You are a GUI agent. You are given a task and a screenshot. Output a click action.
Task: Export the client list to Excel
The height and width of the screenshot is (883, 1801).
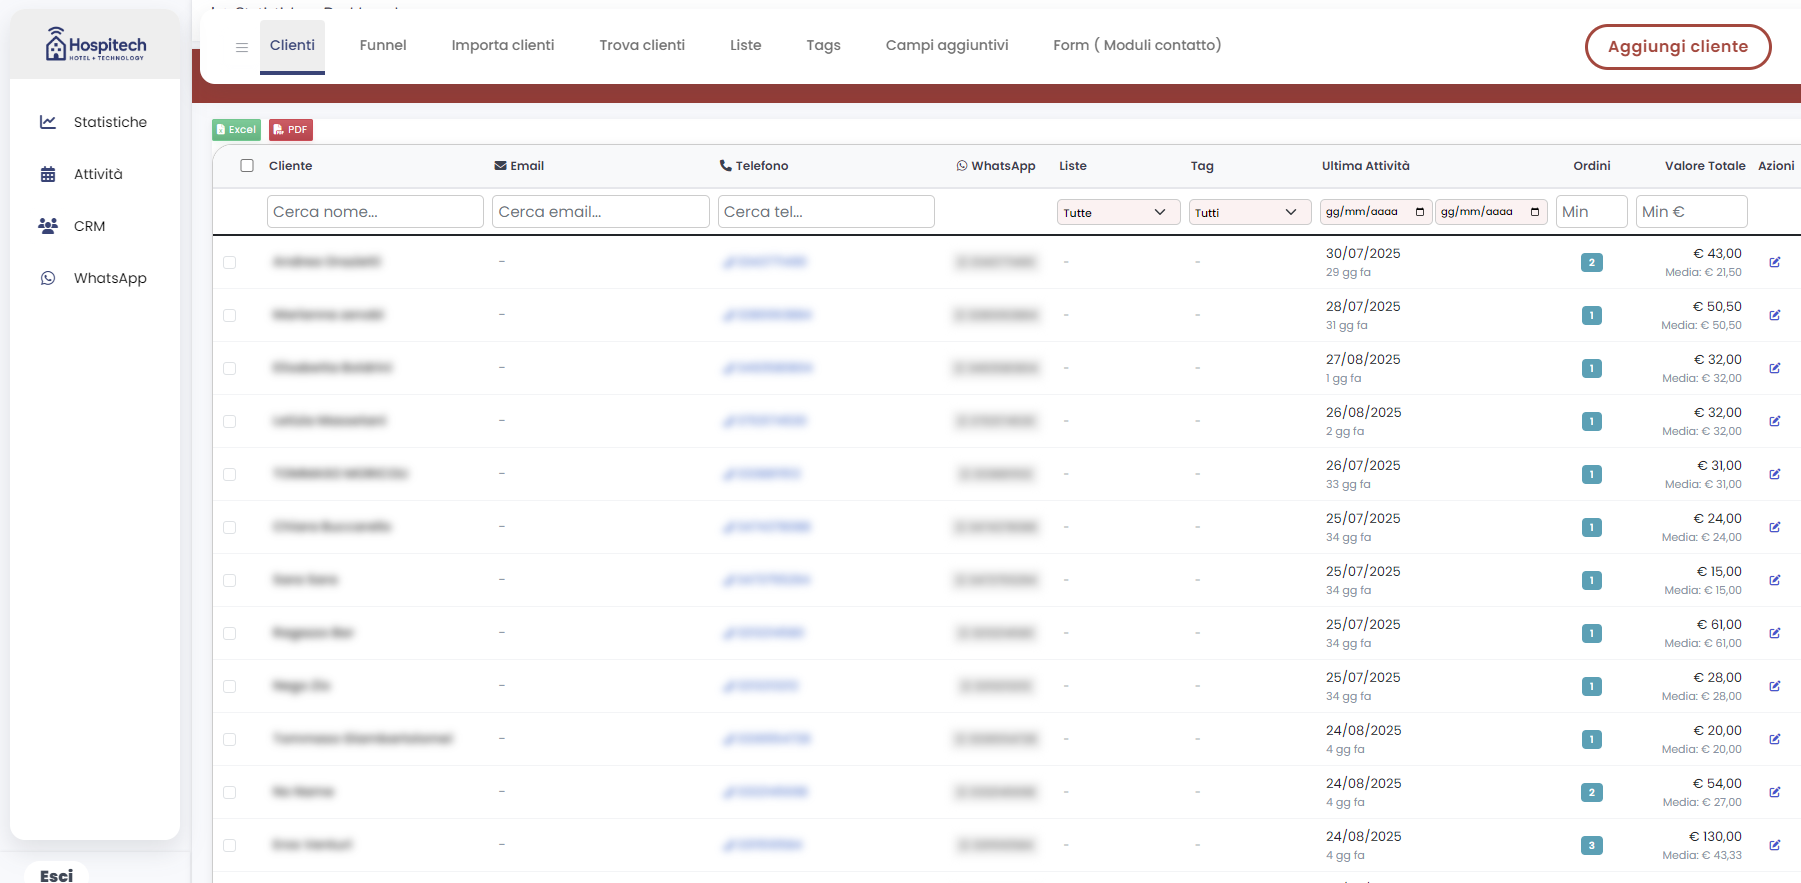pyautogui.click(x=236, y=130)
